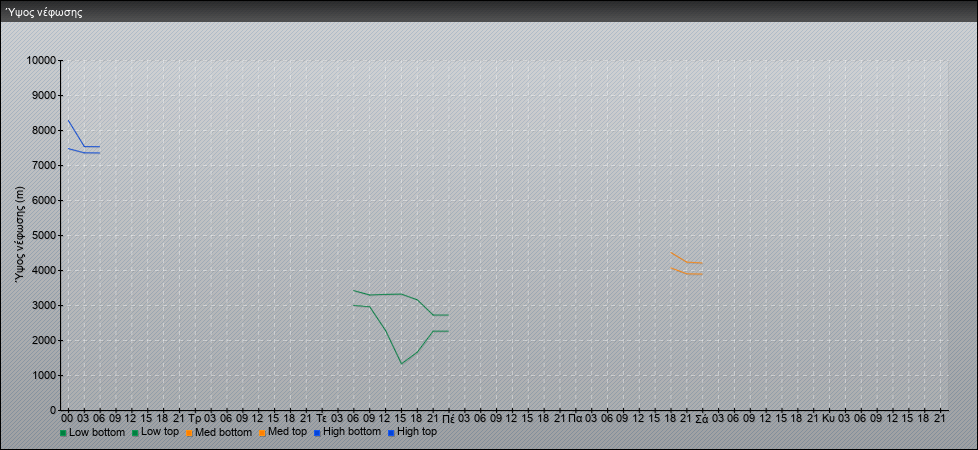Toggle the Med top series label
Viewport: 978px width, 450px height.
click(x=287, y=432)
